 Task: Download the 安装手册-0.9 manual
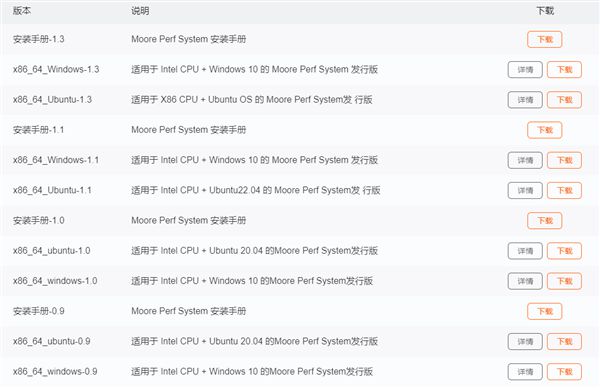coord(545,312)
